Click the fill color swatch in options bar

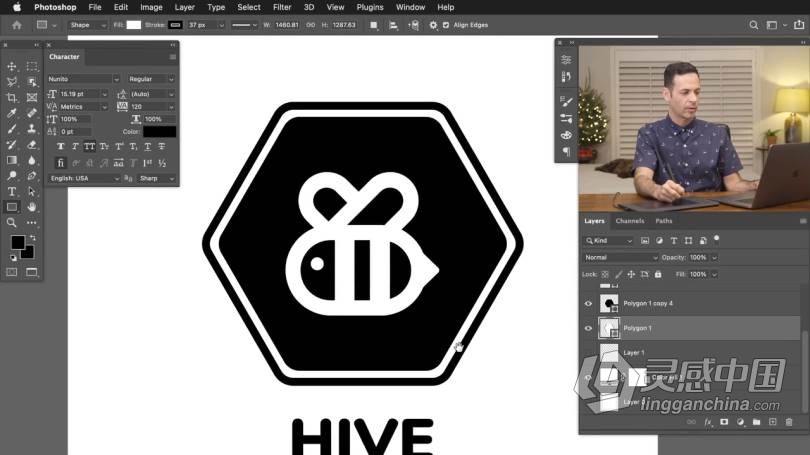tap(134, 25)
